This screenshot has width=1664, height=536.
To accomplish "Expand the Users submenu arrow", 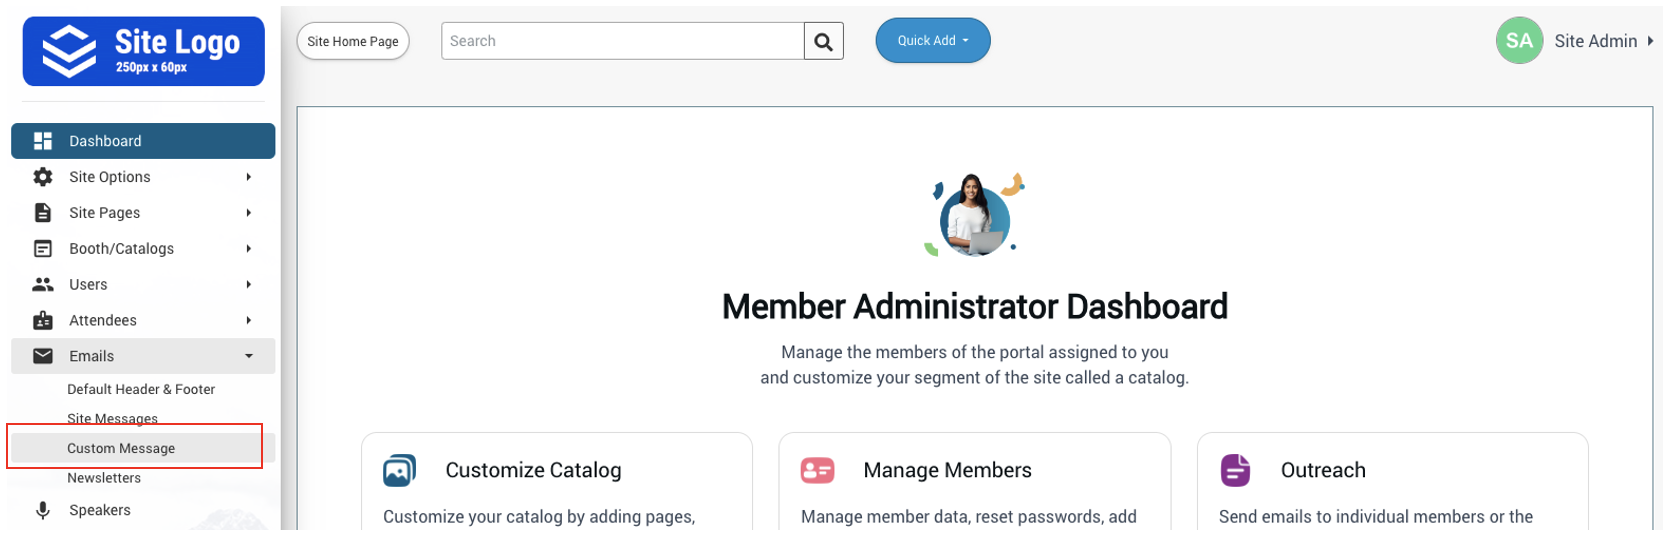I will pos(248,285).
